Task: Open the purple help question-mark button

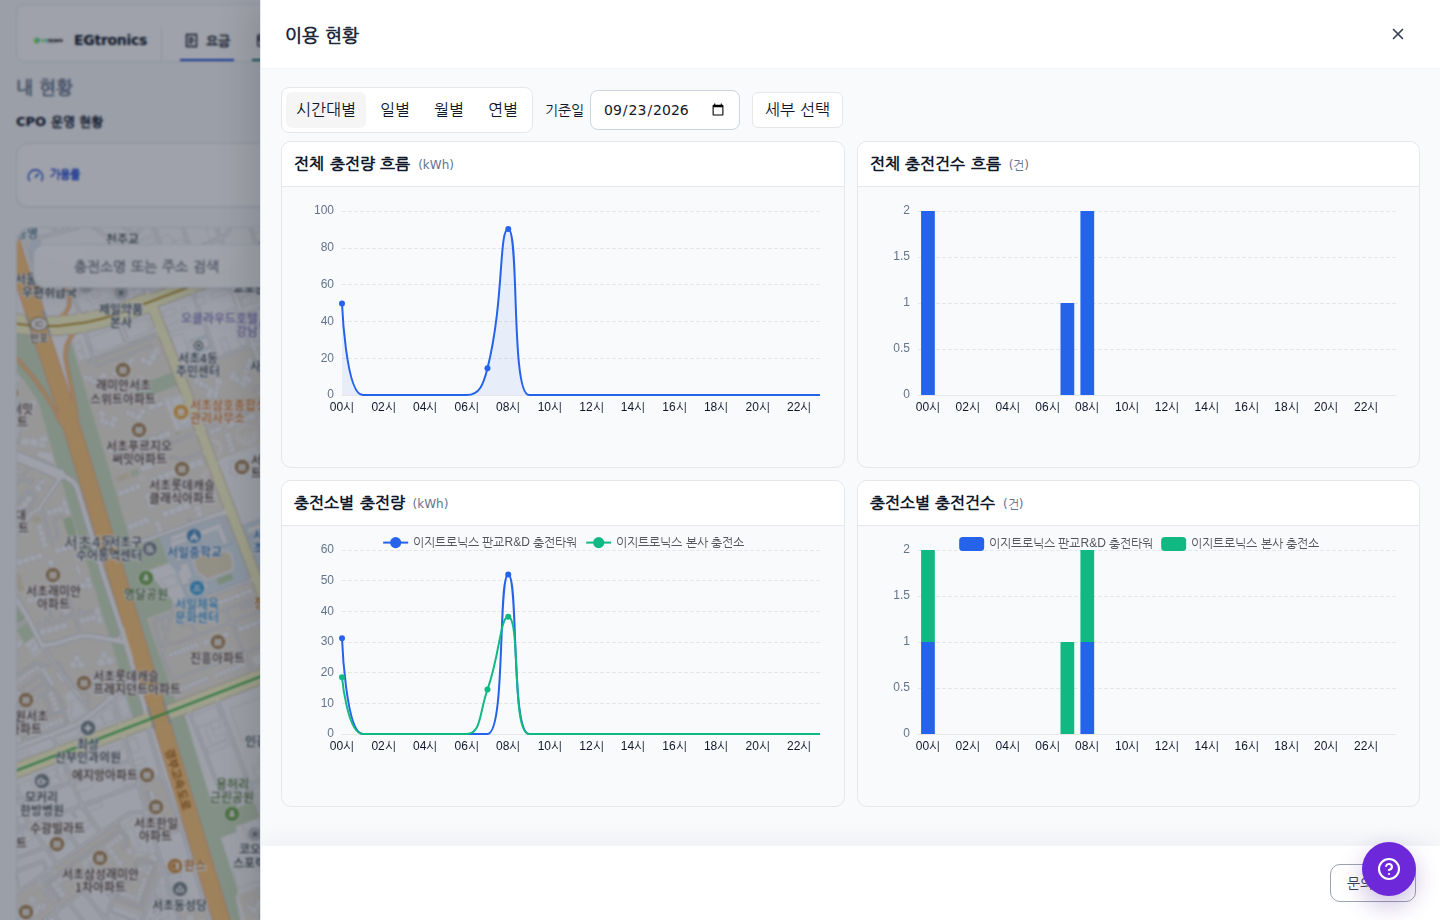Action: pyautogui.click(x=1389, y=869)
